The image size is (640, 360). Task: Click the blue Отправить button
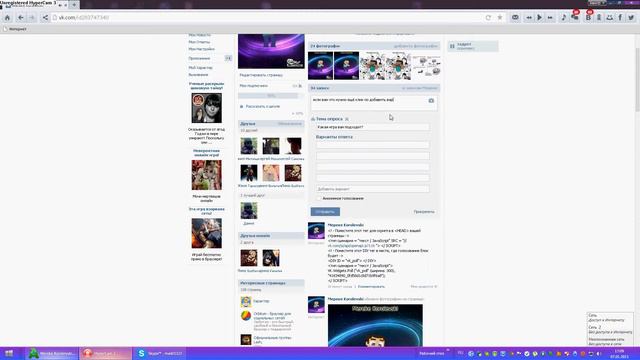325,211
